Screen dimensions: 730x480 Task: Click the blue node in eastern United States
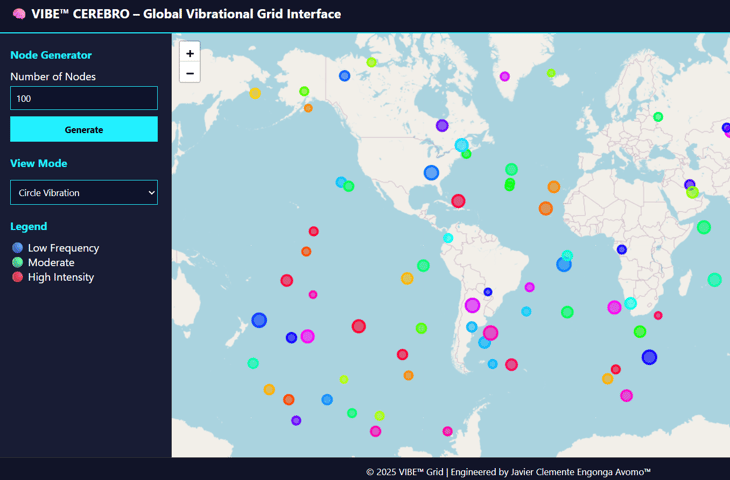click(x=431, y=173)
